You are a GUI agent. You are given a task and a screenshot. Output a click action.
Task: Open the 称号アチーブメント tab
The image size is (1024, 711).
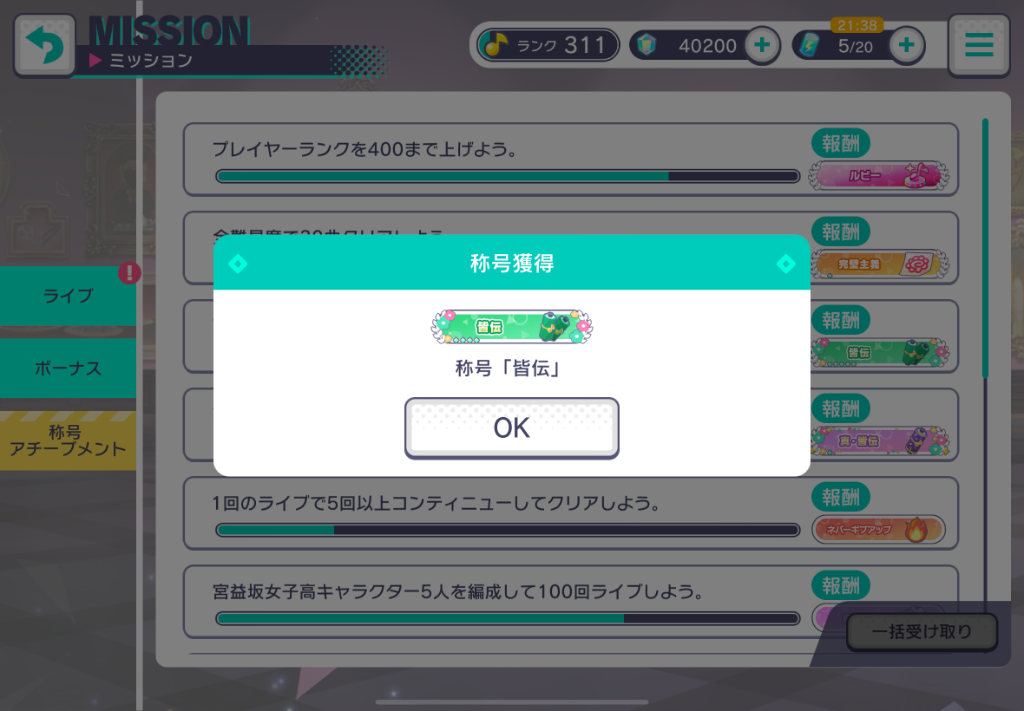68,441
